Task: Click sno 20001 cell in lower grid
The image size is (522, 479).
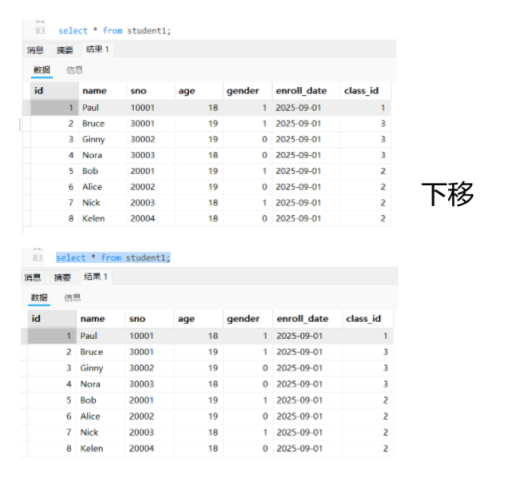Action: point(150,400)
